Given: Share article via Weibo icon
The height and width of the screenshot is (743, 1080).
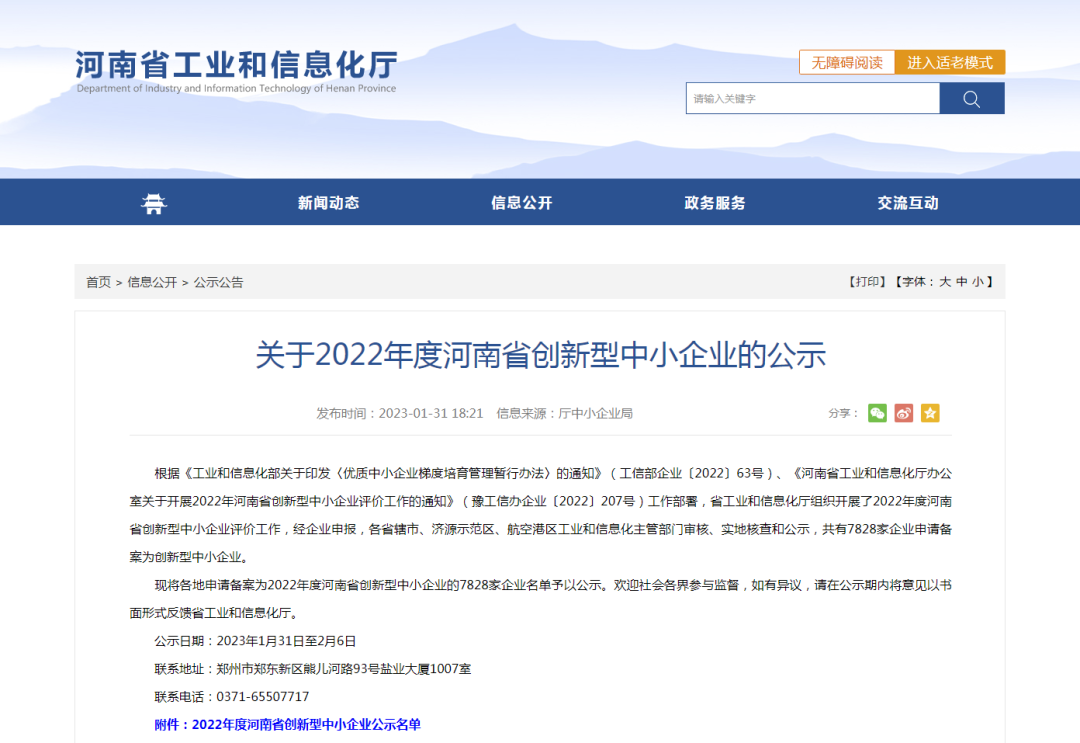Looking at the screenshot, I should coord(904,413).
